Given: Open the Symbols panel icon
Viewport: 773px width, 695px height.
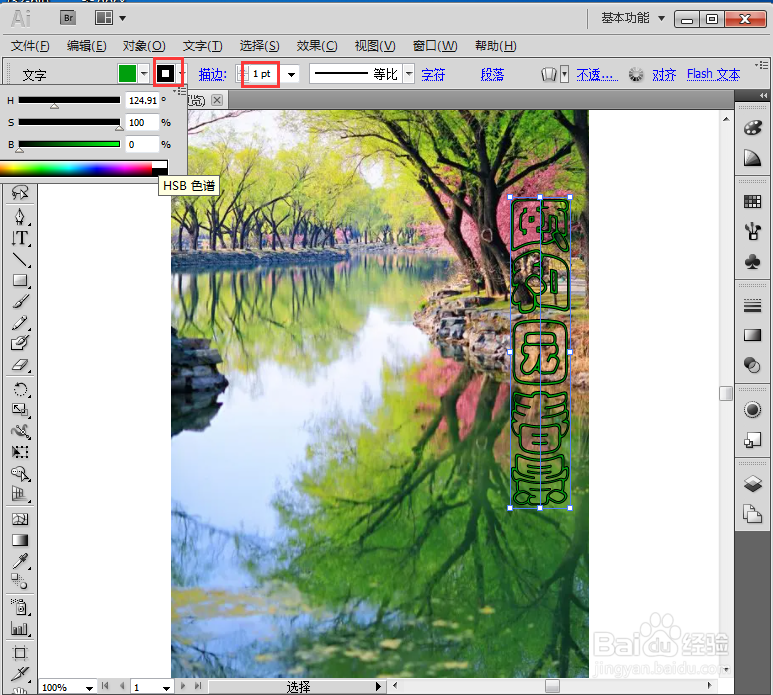Looking at the screenshot, I should click(752, 261).
